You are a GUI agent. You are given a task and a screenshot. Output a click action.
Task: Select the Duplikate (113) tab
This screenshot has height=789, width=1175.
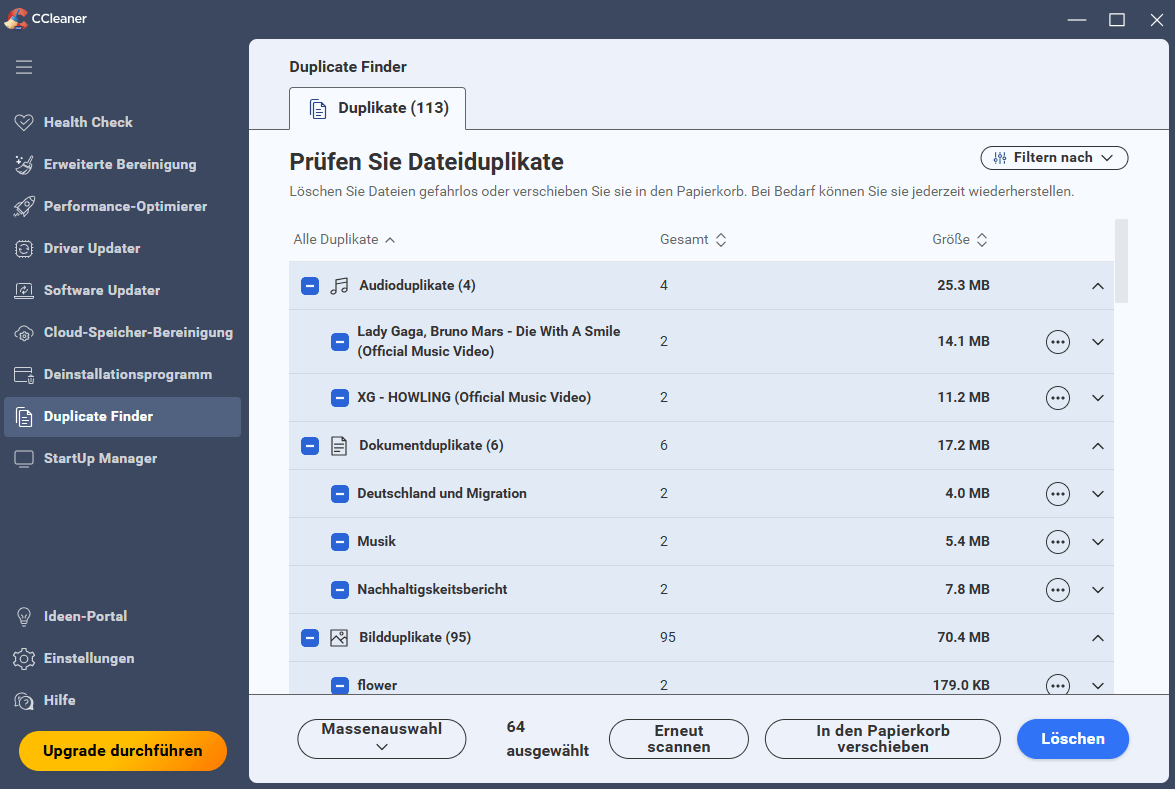click(x=377, y=108)
